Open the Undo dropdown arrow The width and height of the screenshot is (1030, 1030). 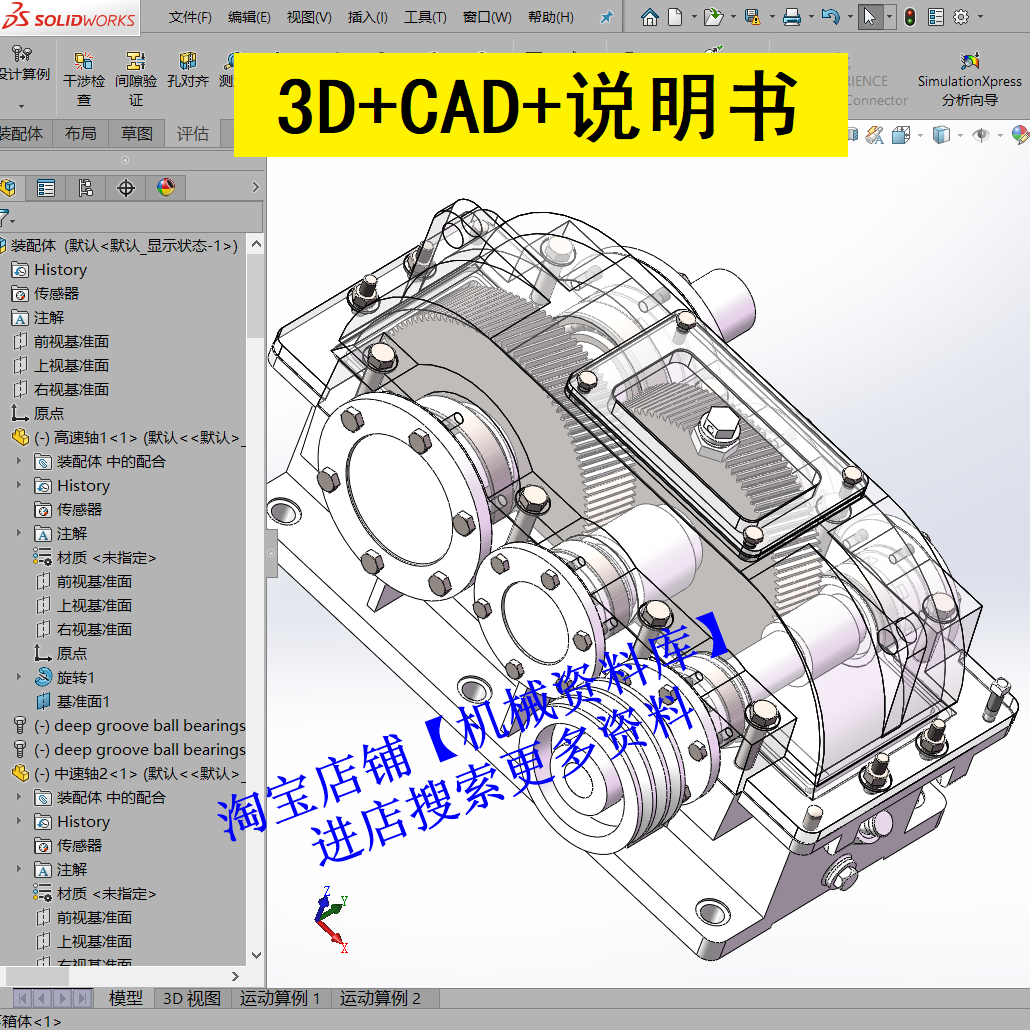point(851,16)
